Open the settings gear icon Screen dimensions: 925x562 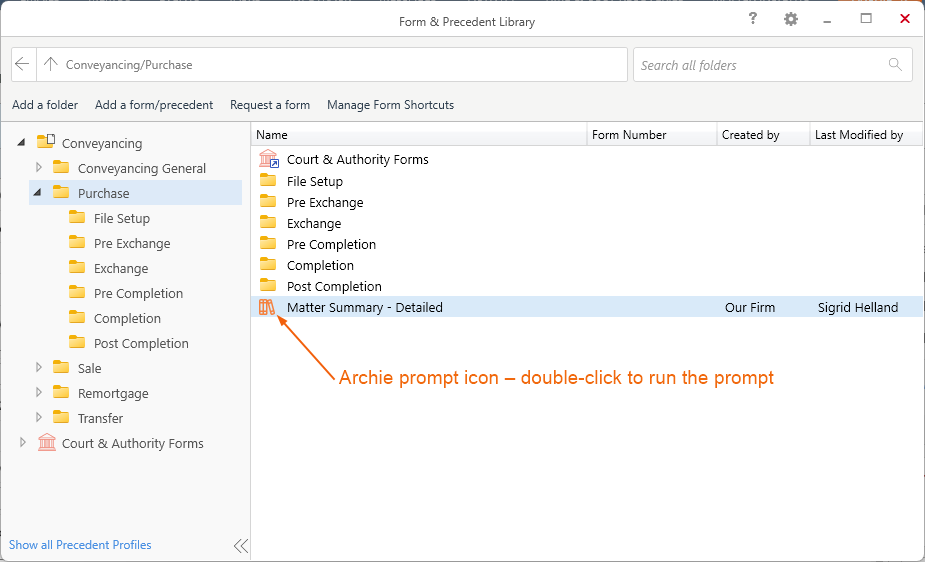click(x=791, y=20)
